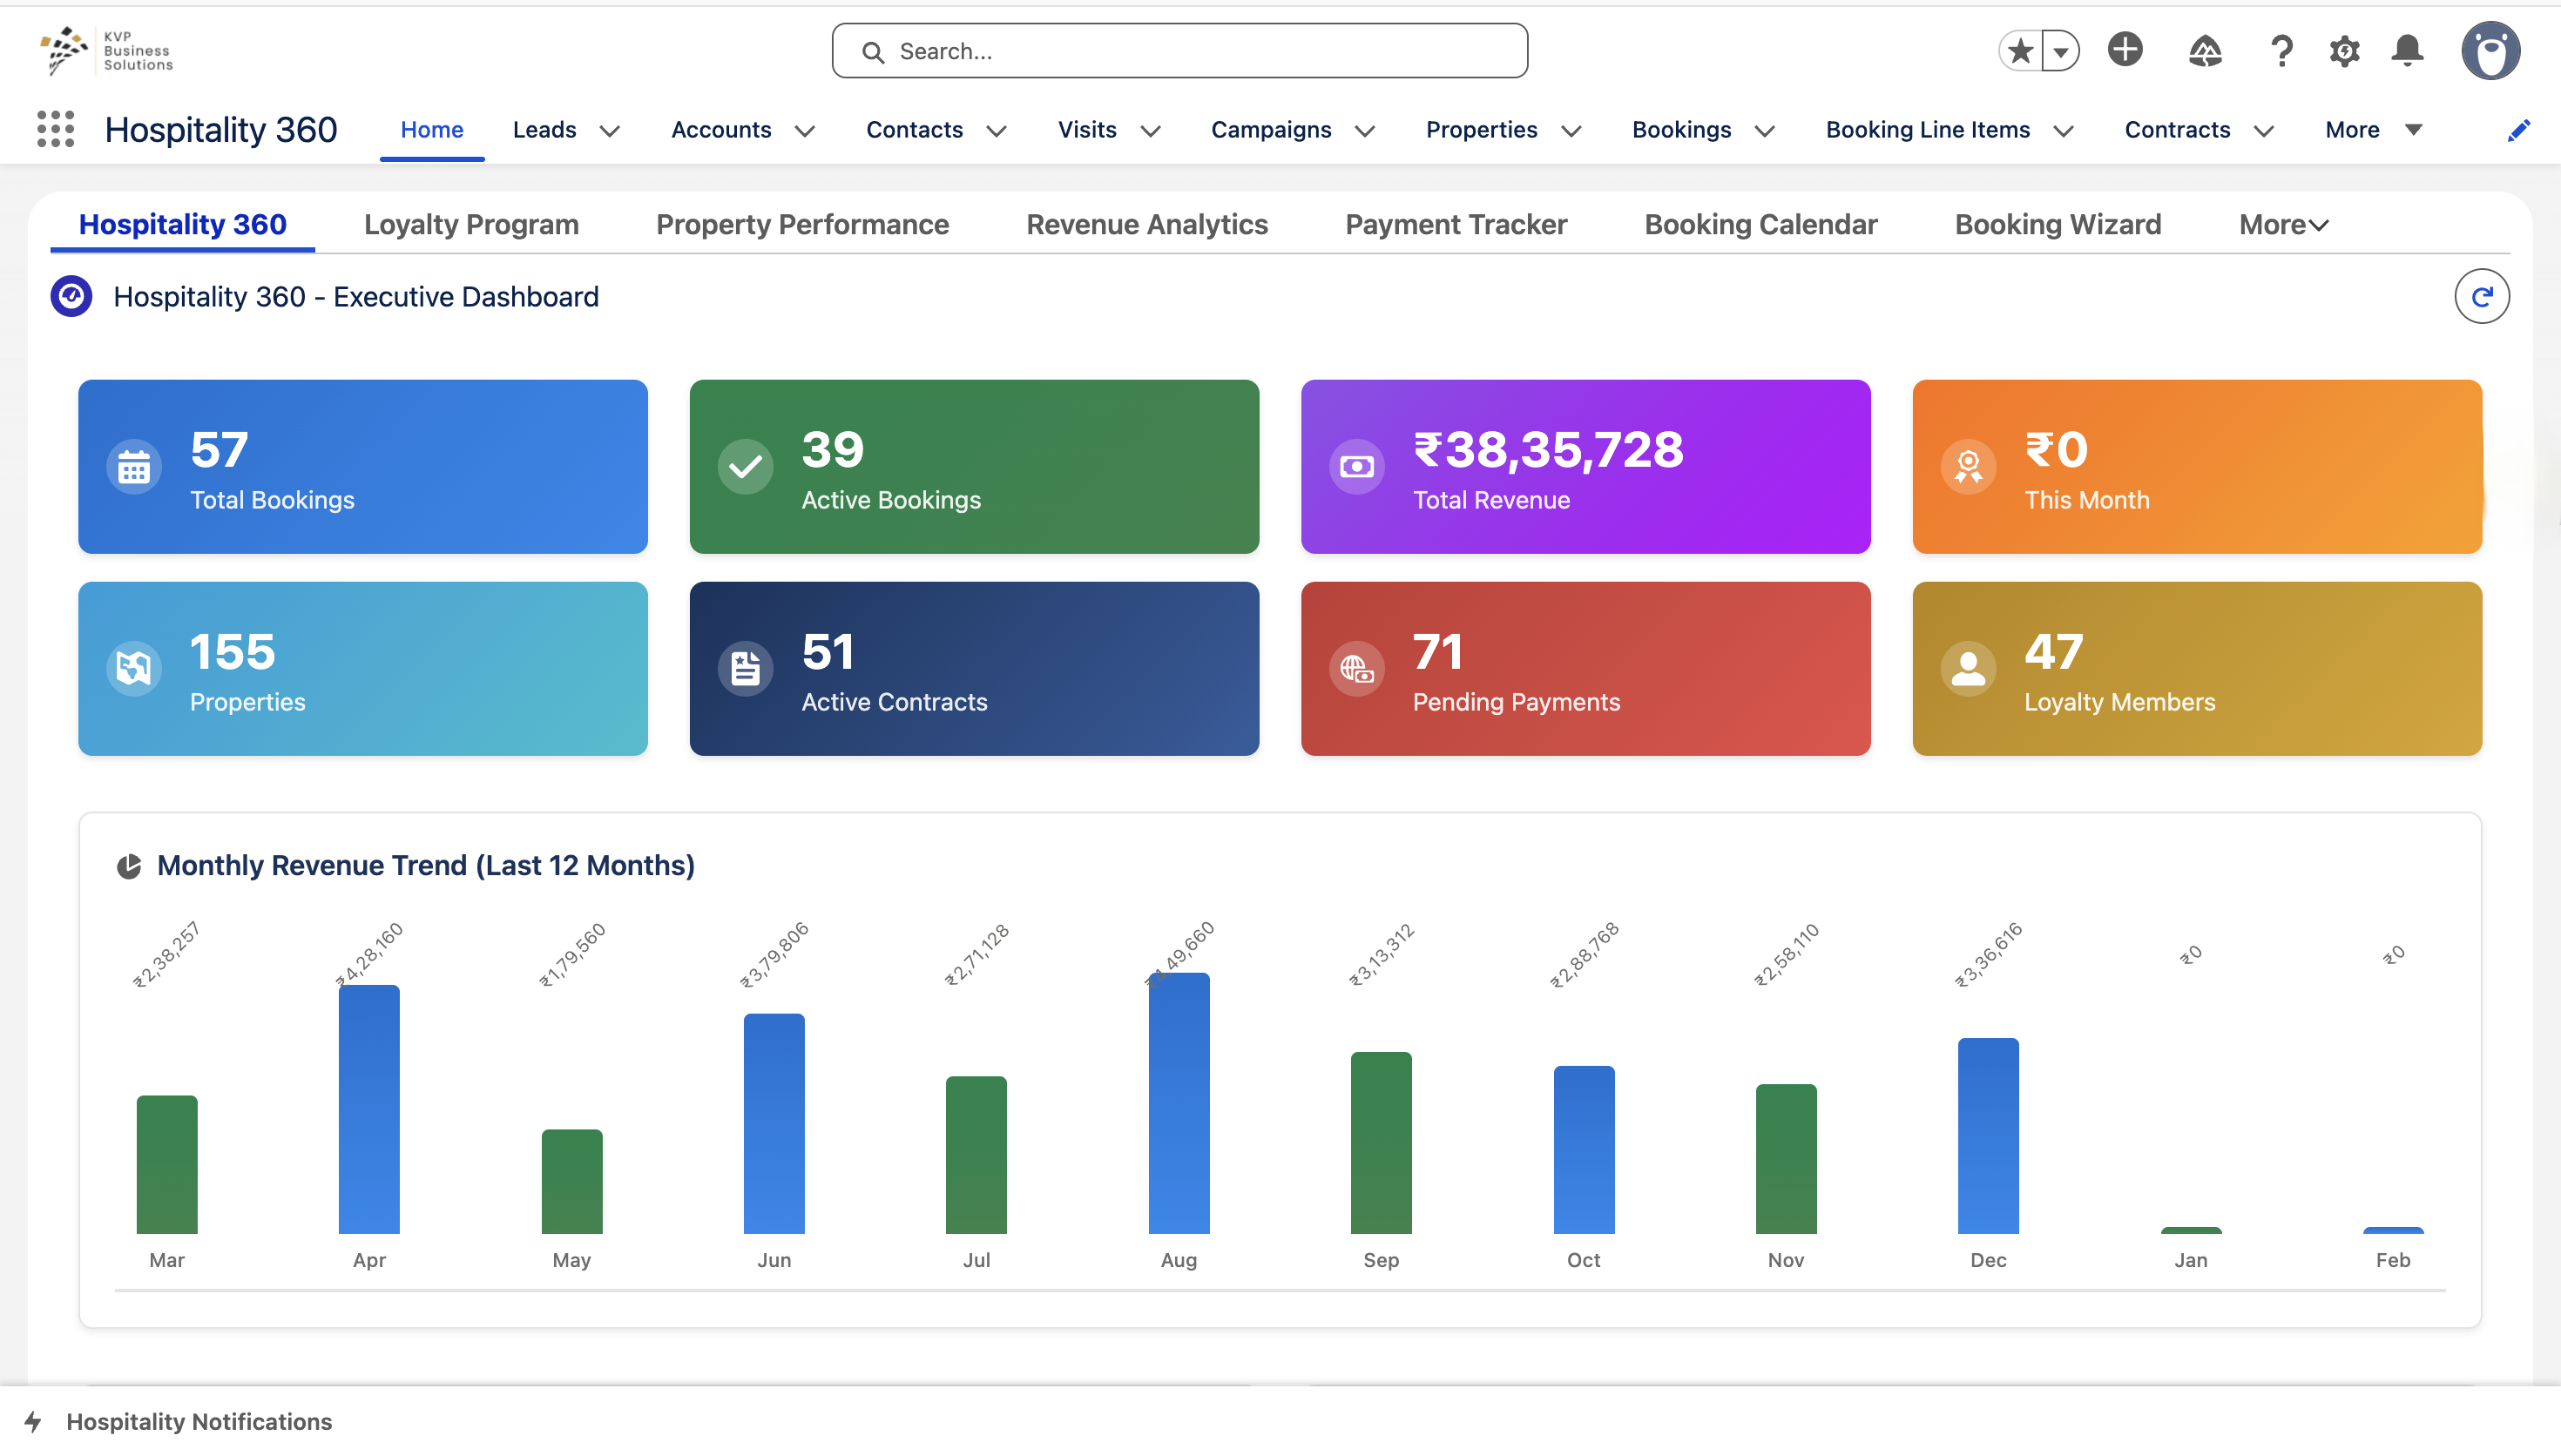Image resolution: width=2561 pixels, height=1456 pixels.
Task: Toggle the favorites star button
Action: 2021,50
